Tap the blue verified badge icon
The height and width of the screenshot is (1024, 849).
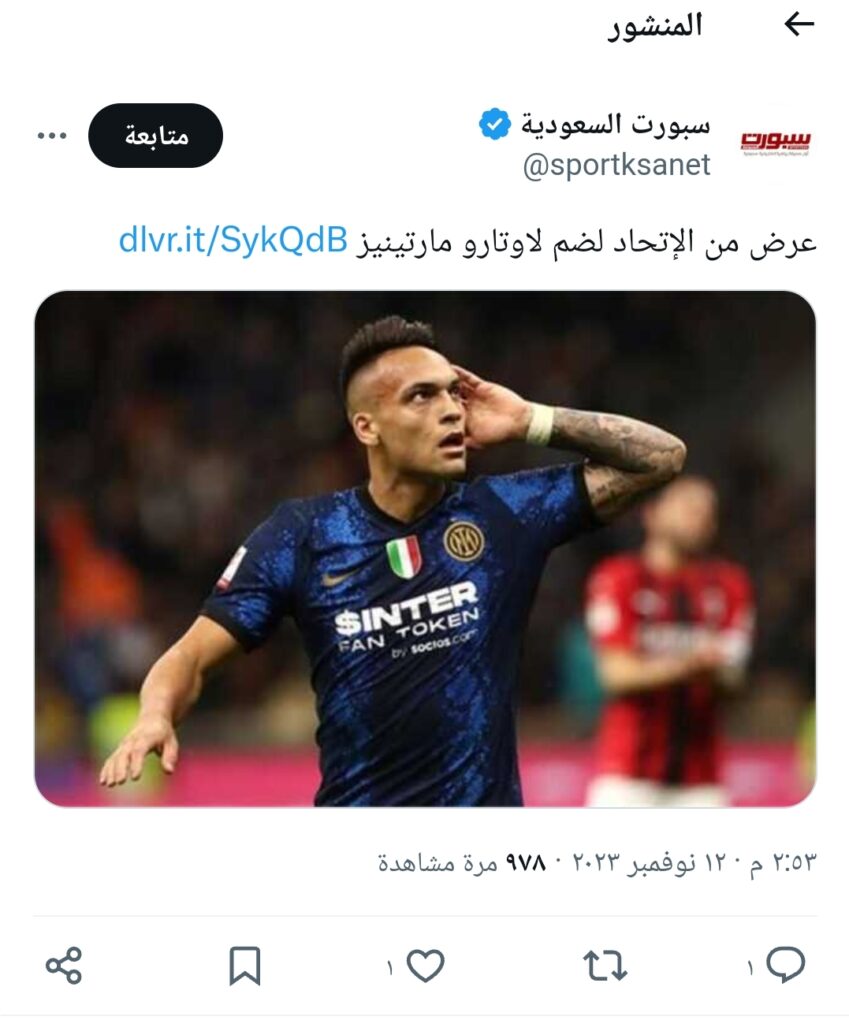click(494, 124)
